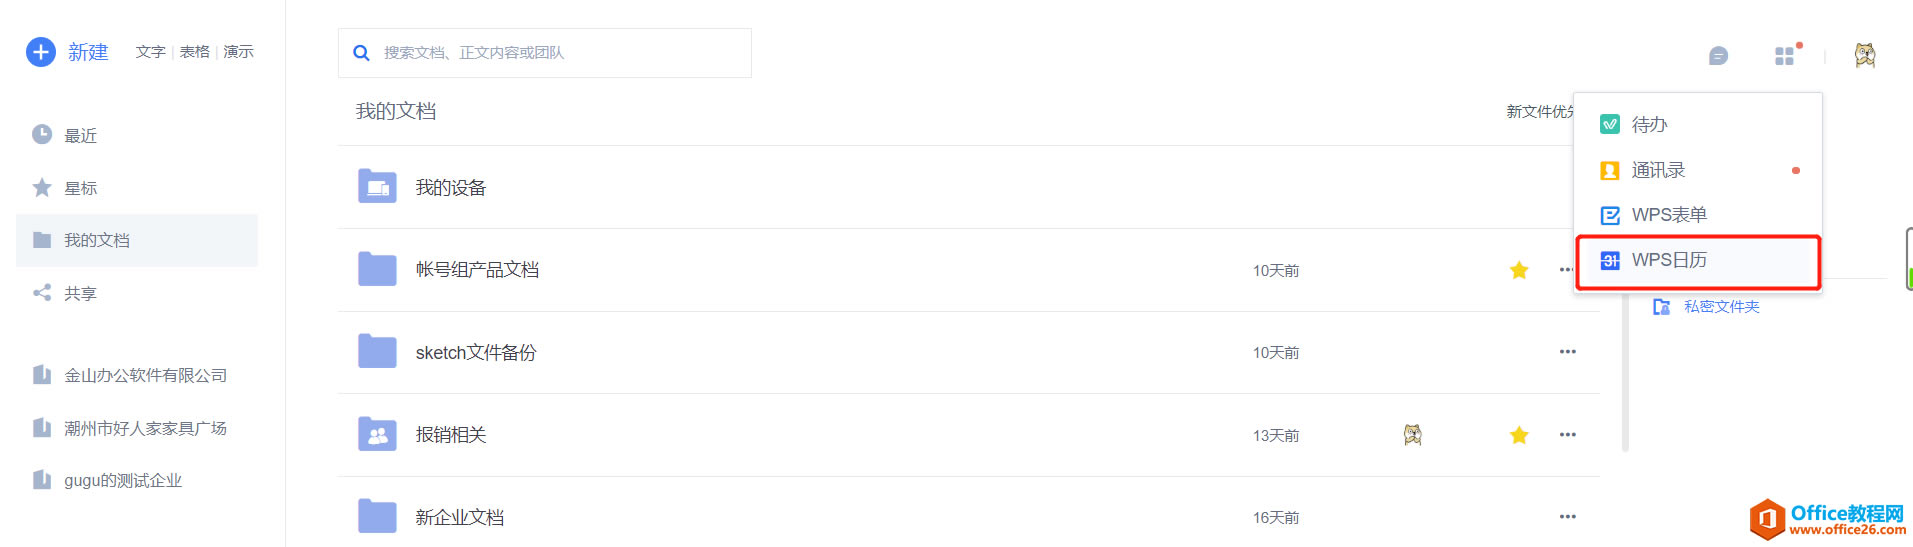Open the 私密文件夹 link
The image size is (1913, 547).
point(1721,307)
